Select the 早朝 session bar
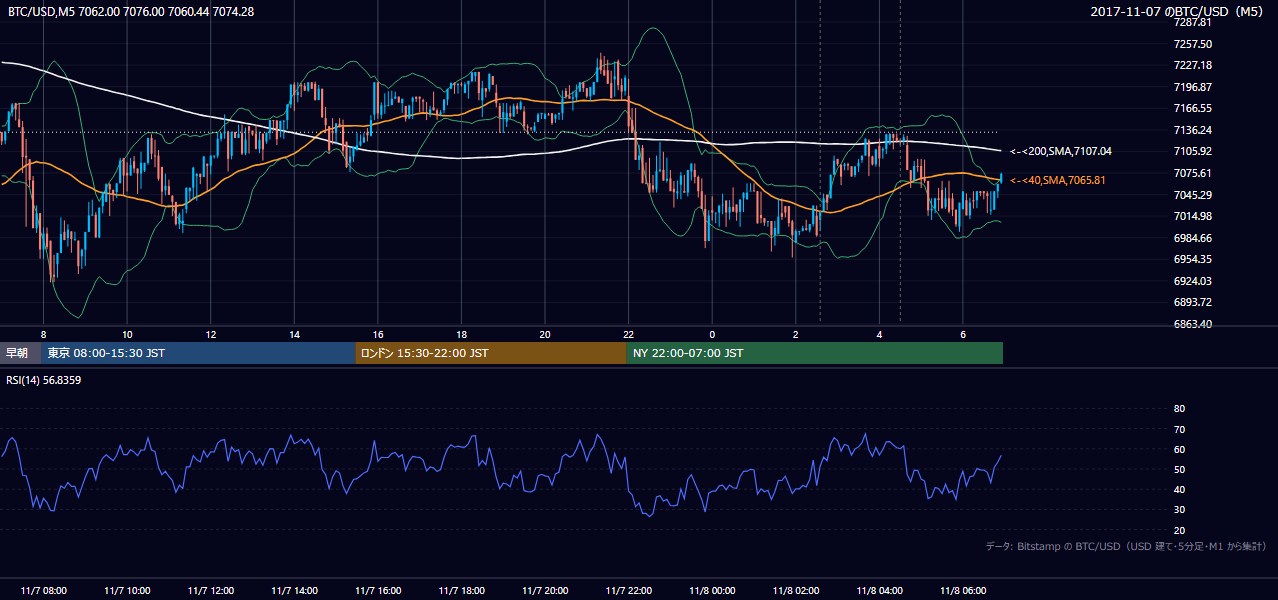The height and width of the screenshot is (600, 1278). pyautogui.click(x=20, y=353)
